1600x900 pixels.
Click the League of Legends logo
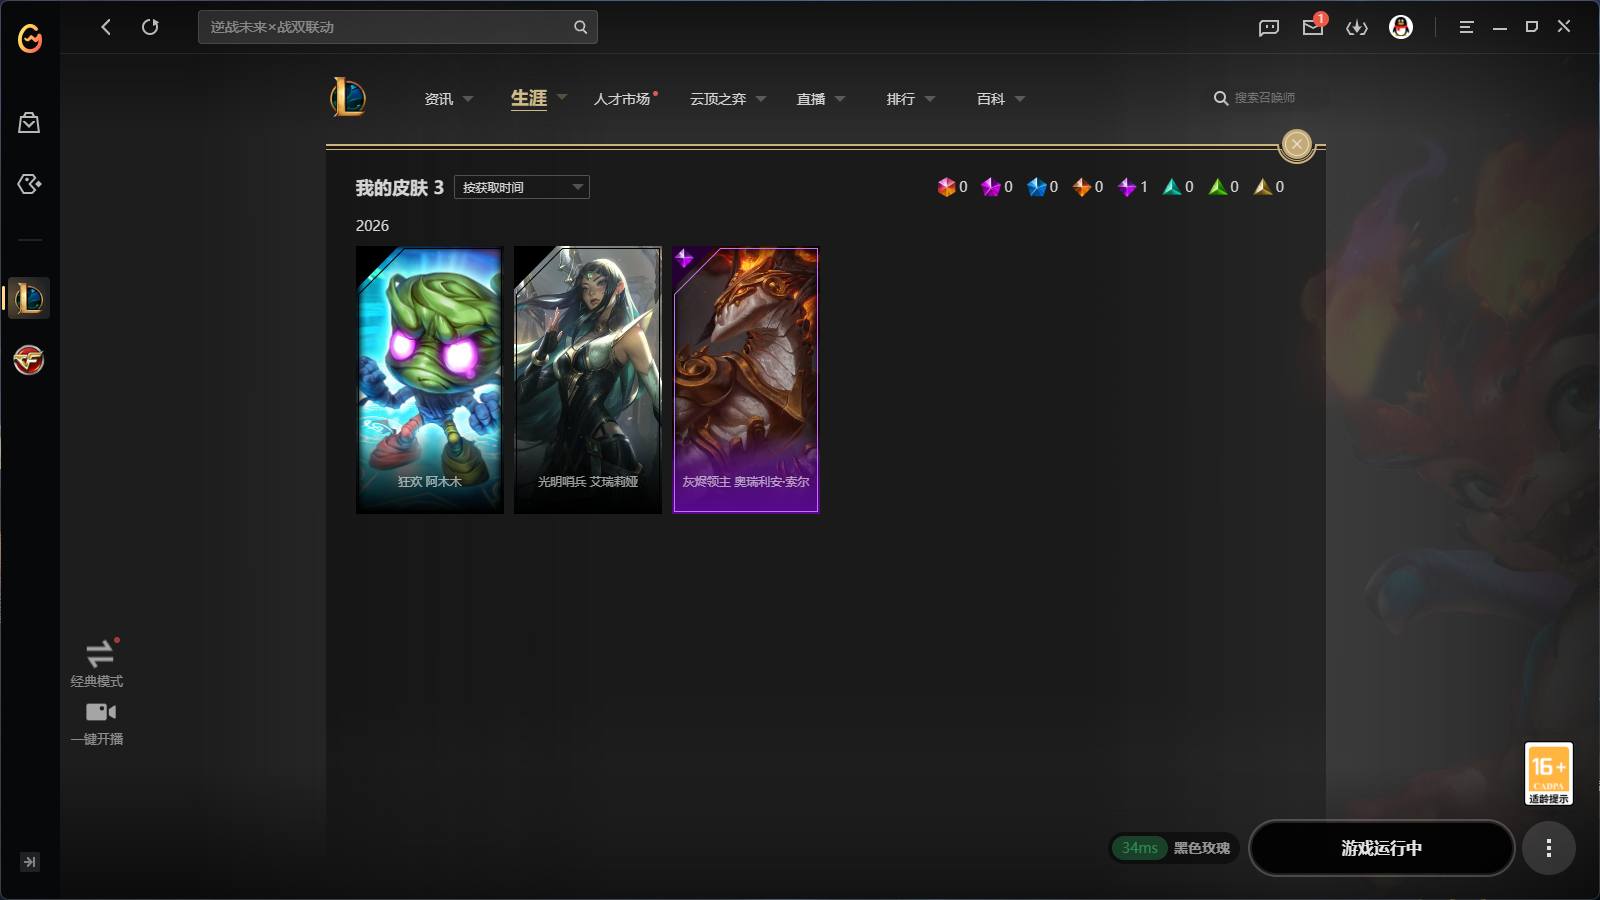348,97
